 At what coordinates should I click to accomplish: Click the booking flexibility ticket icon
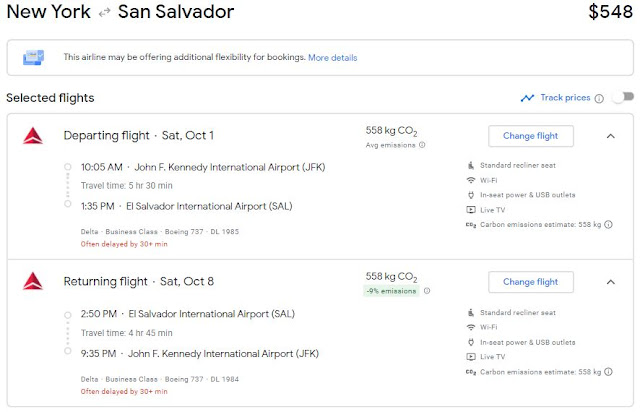(x=33, y=58)
